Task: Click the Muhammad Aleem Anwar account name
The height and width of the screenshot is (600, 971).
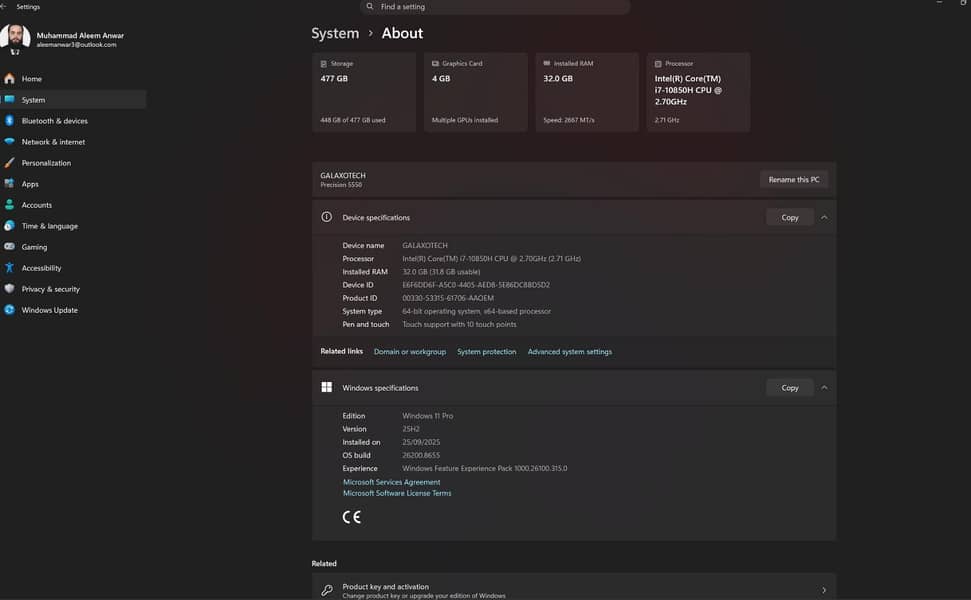Action: (x=80, y=35)
